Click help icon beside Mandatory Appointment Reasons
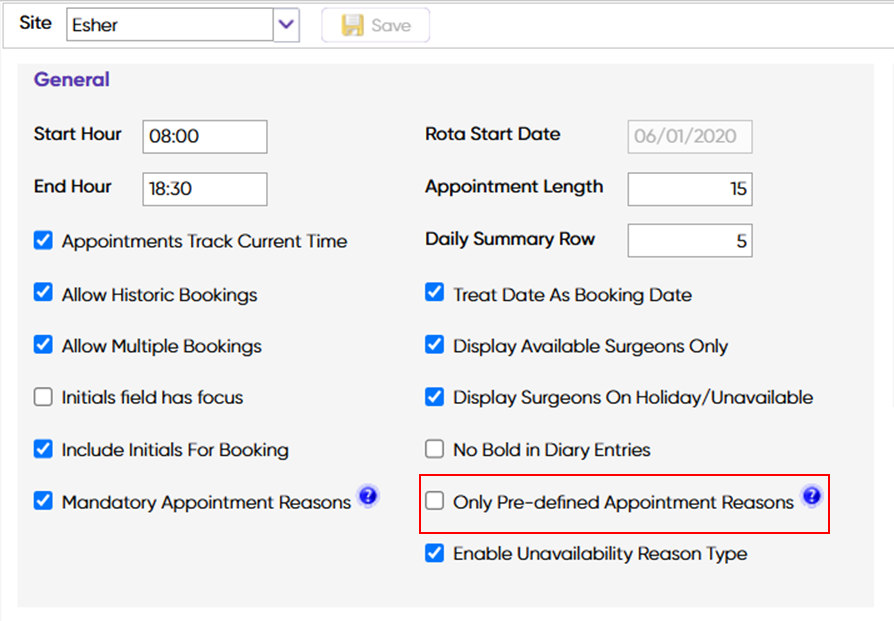Image resolution: width=894 pixels, height=621 pixels. 368,496
